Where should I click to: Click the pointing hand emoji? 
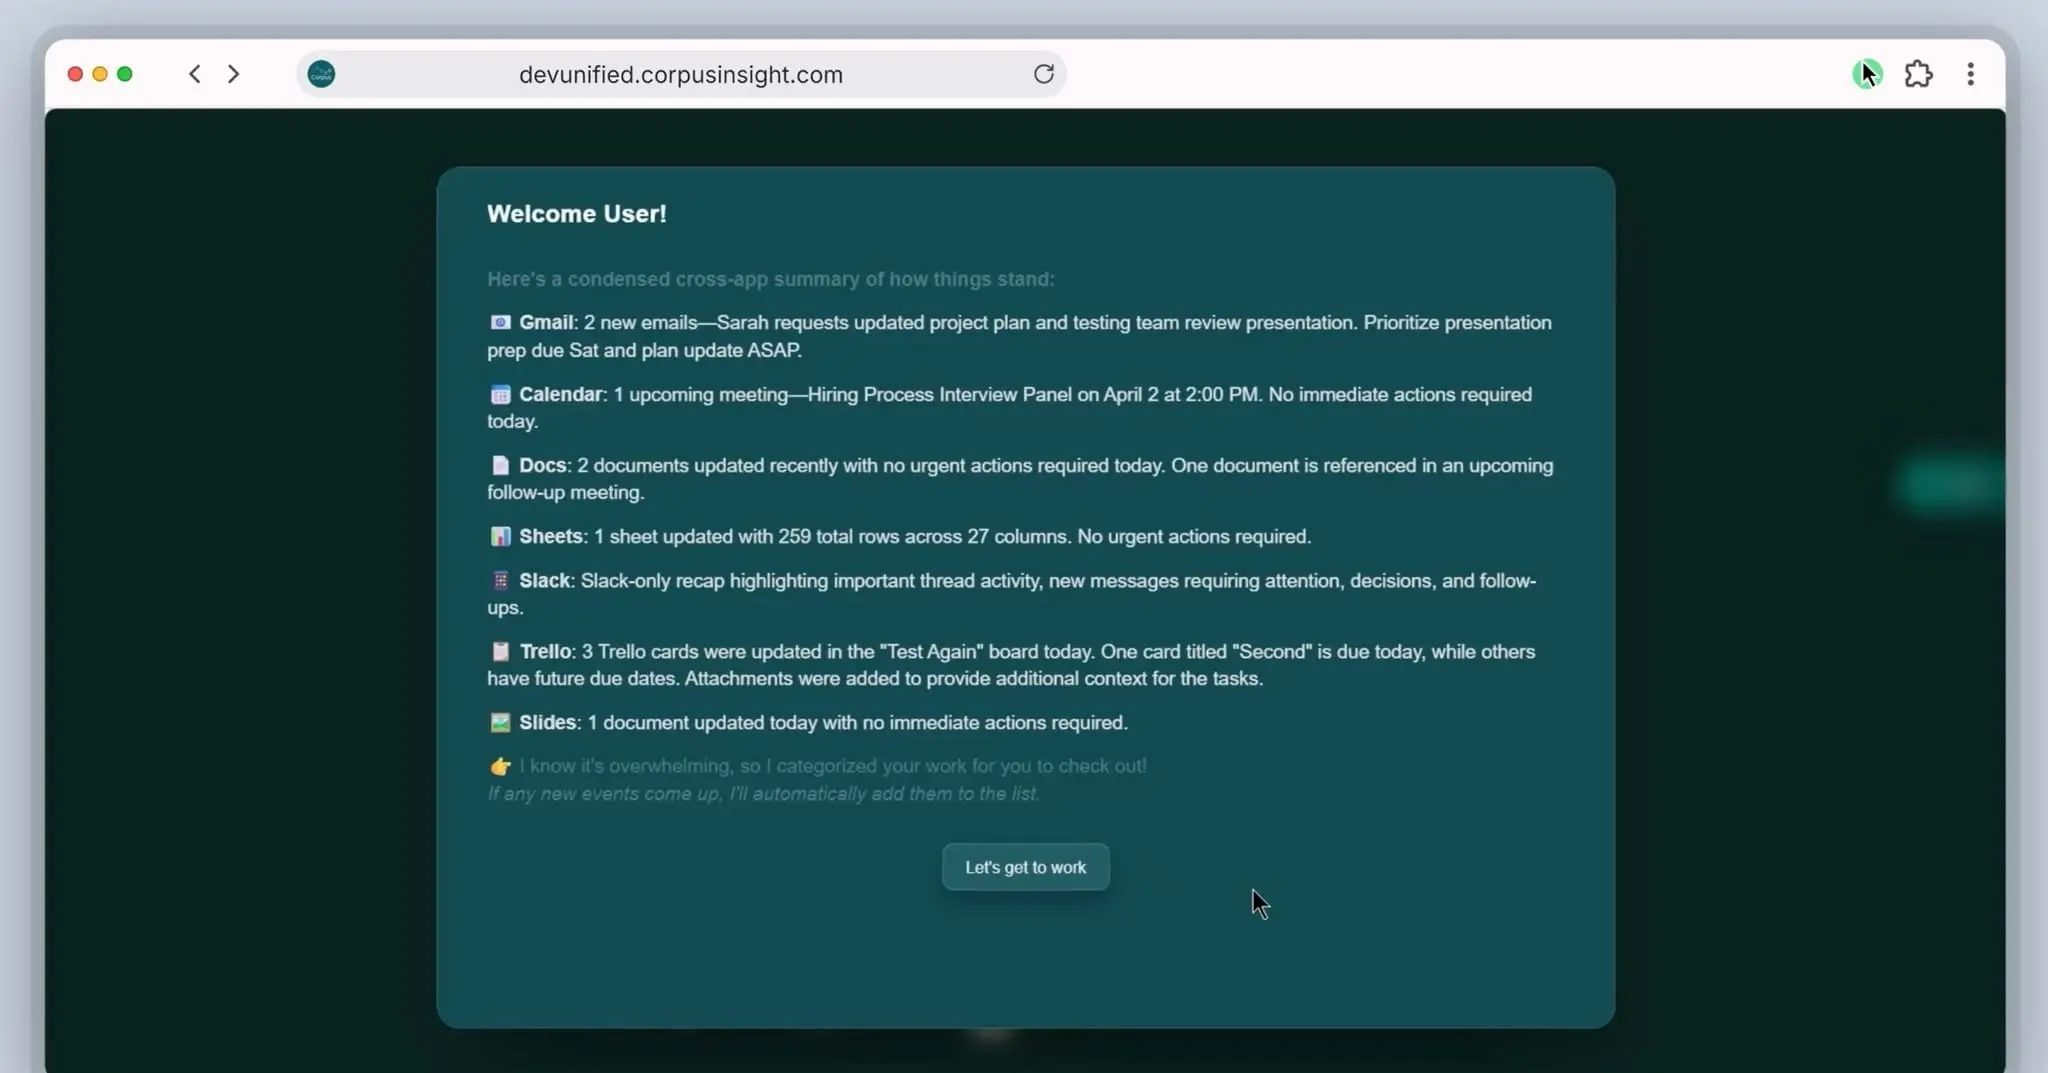pyautogui.click(x=500, y=766)
